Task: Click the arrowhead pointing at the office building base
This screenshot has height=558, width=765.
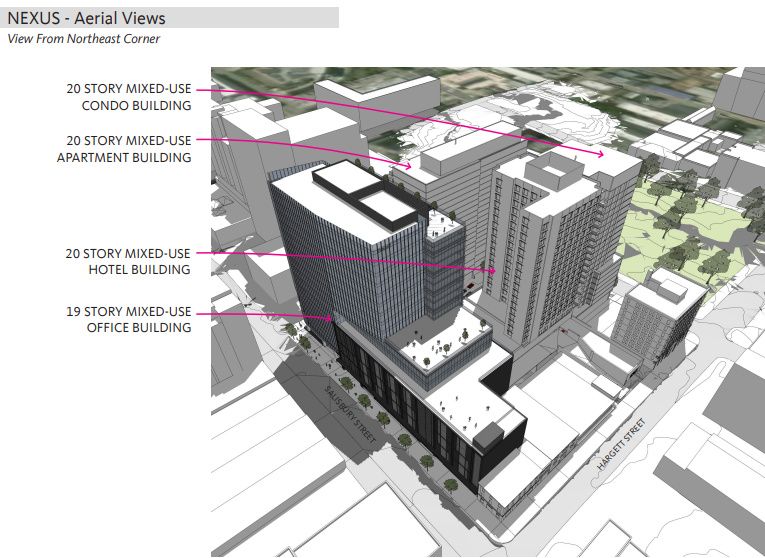Action: coord(331,319)
